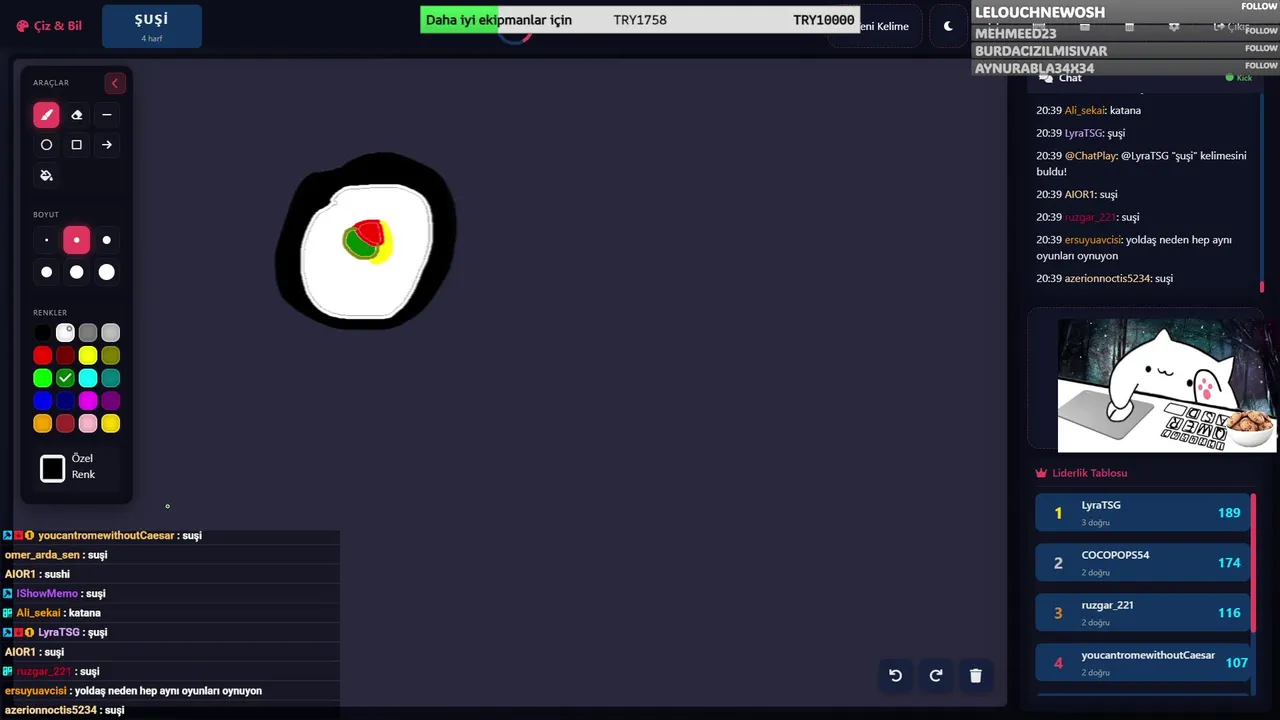Open the Chat panel header
This screenshot has width=1280, height=720.
point(1145,77)
